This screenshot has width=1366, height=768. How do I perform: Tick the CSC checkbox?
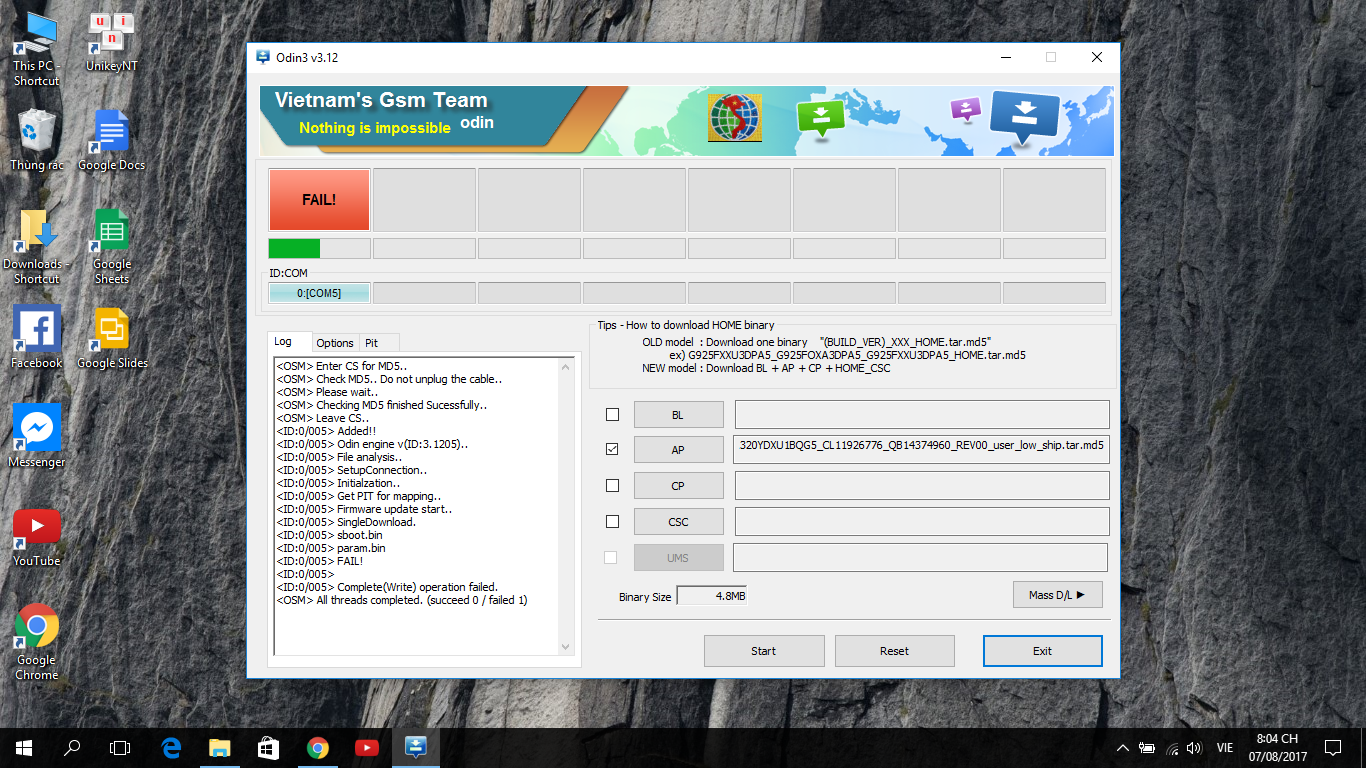pyautogui.click(x=612, y=521)
